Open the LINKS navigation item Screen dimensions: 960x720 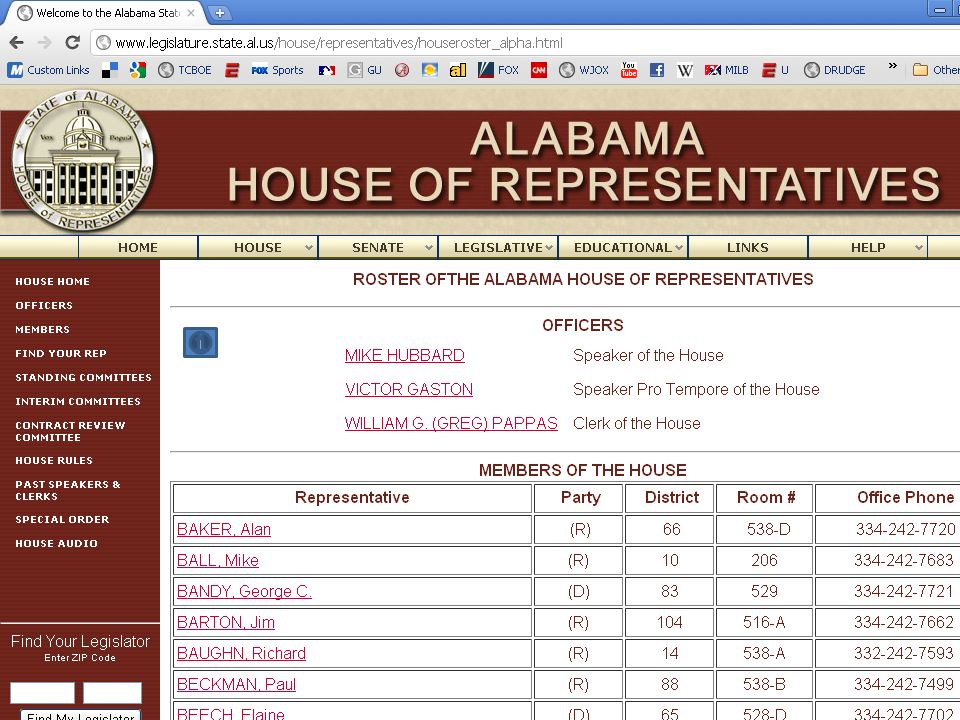pyautogui.click(x=748, y=247)
